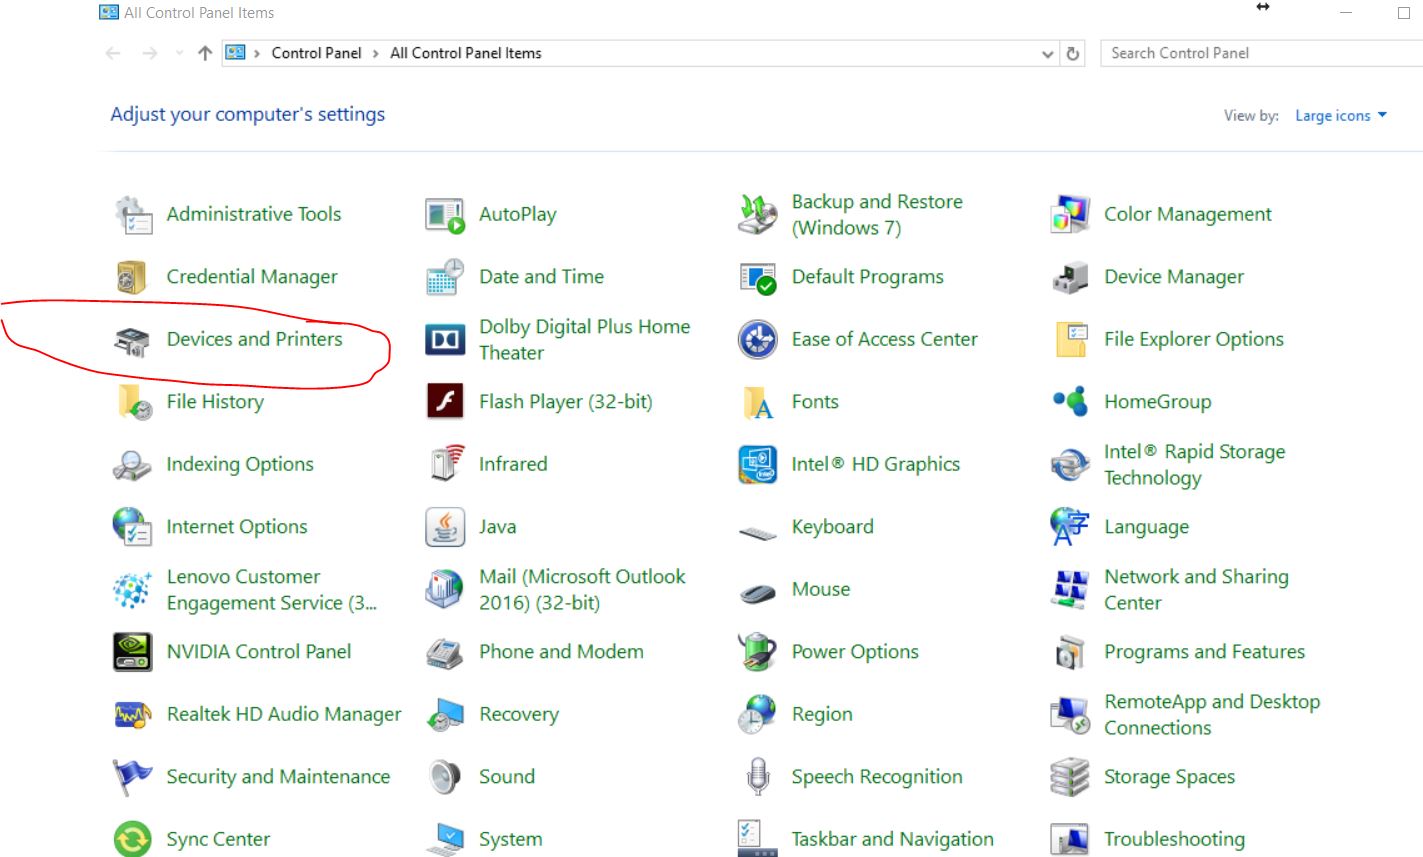
Task: Maximize the Control Panel window
Action: click(x=1404, y=13)
